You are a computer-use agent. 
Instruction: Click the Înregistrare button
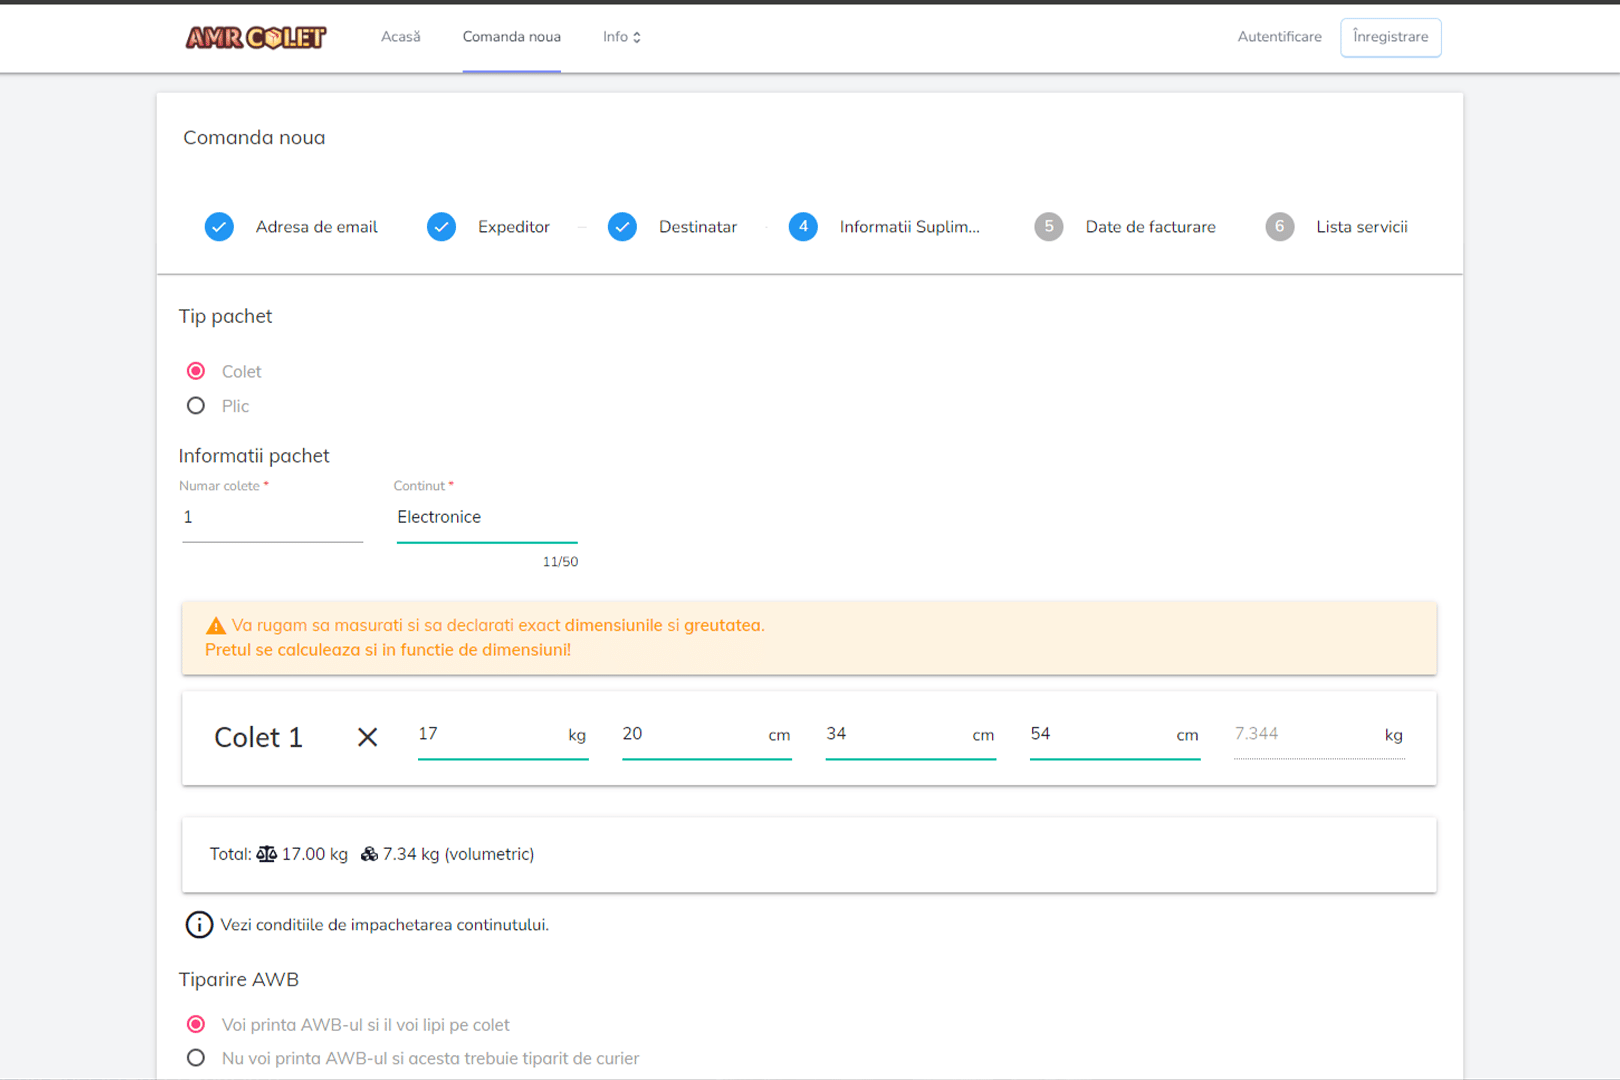click(1390, 37)
